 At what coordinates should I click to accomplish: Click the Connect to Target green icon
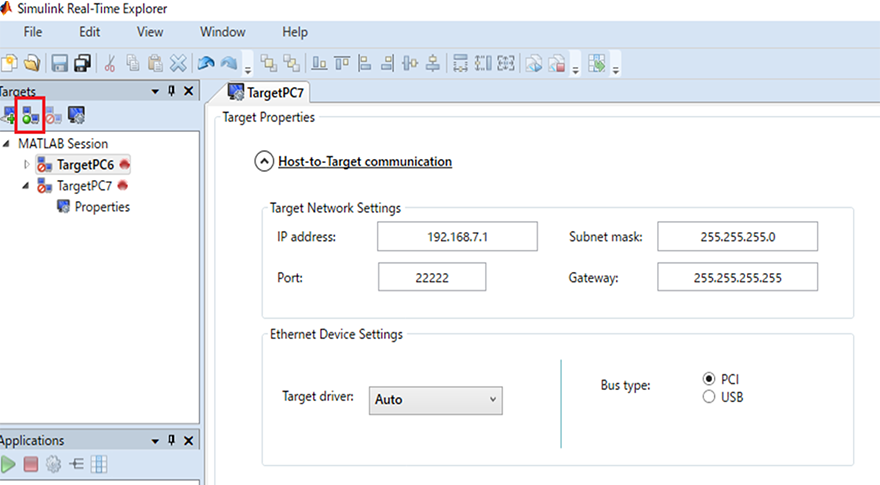30,116
